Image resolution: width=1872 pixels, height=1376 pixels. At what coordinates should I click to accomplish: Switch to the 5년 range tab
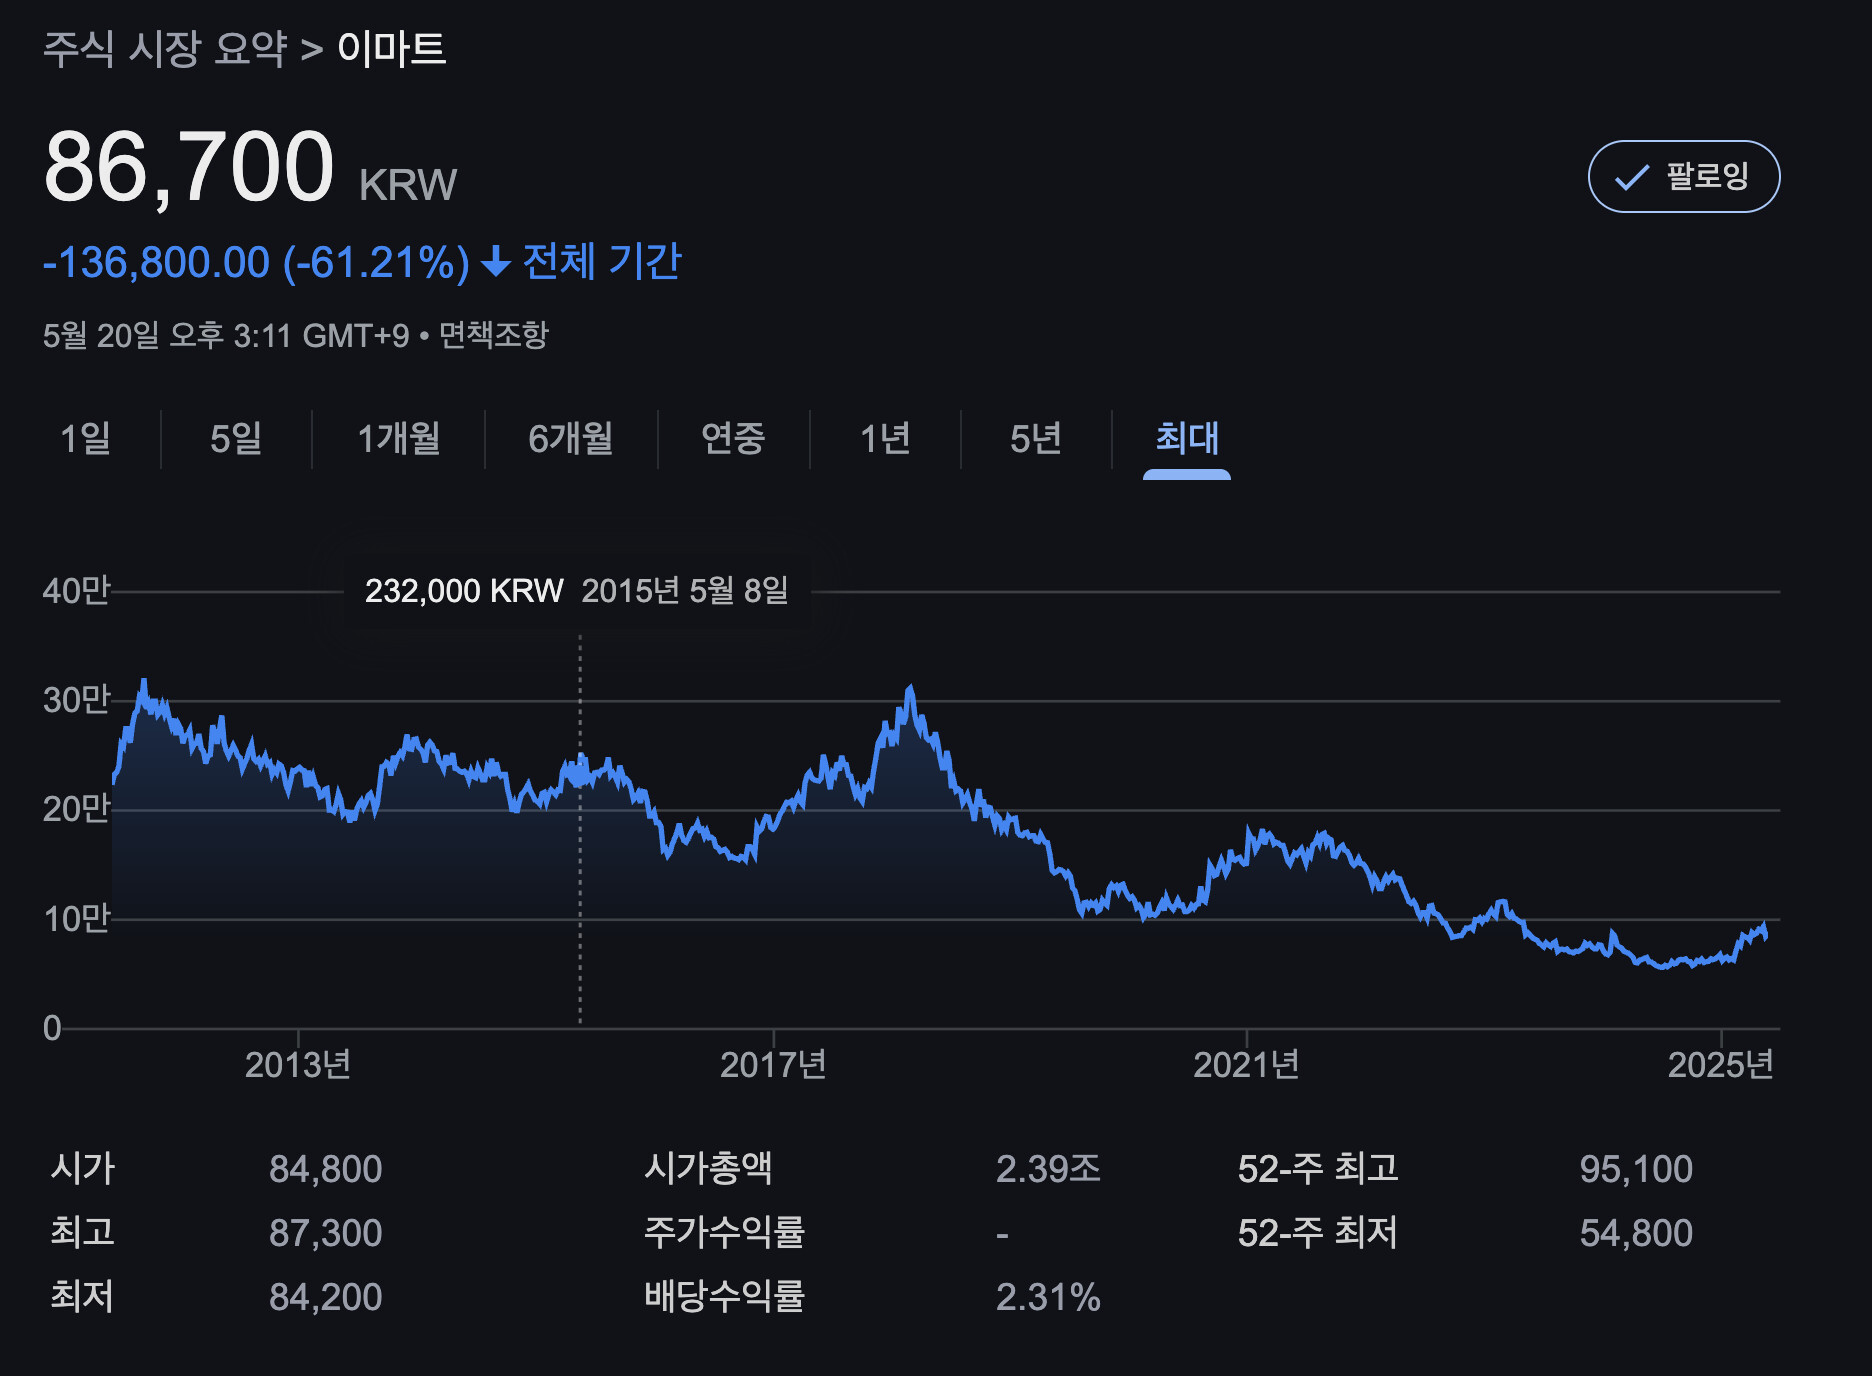point(1035,438)
